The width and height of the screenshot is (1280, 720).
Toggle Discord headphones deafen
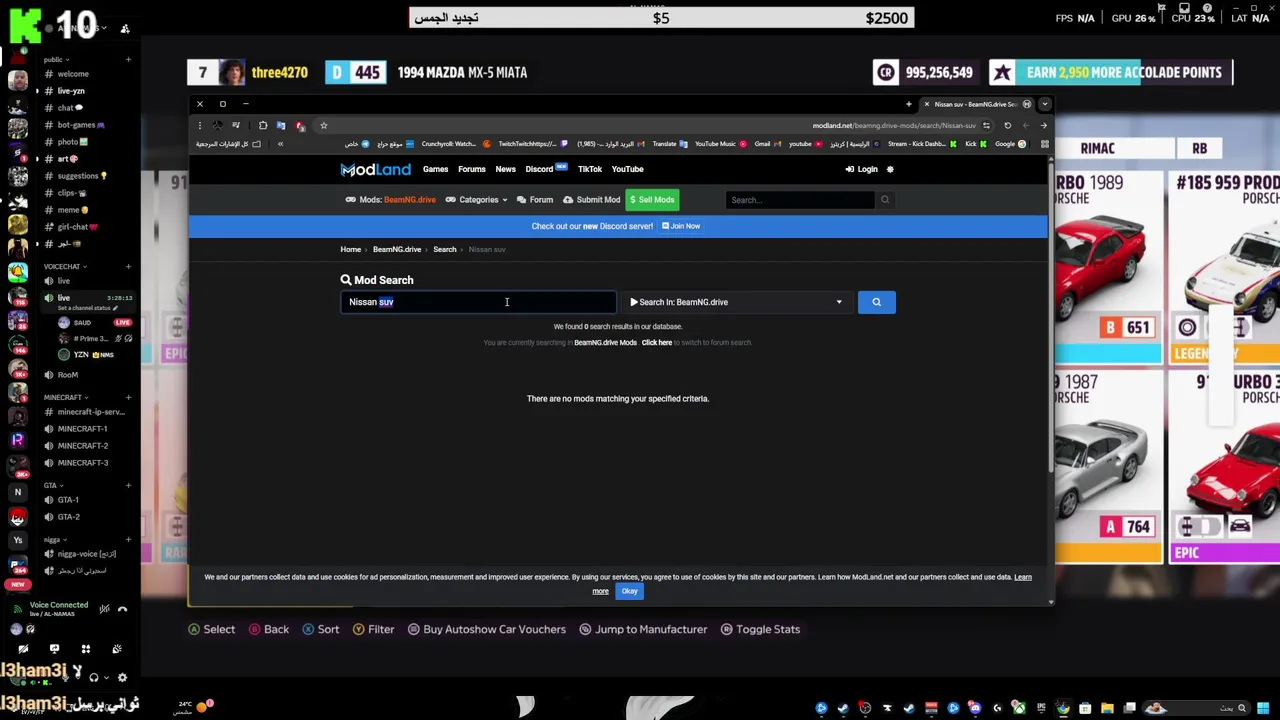(x=94, y=677)
